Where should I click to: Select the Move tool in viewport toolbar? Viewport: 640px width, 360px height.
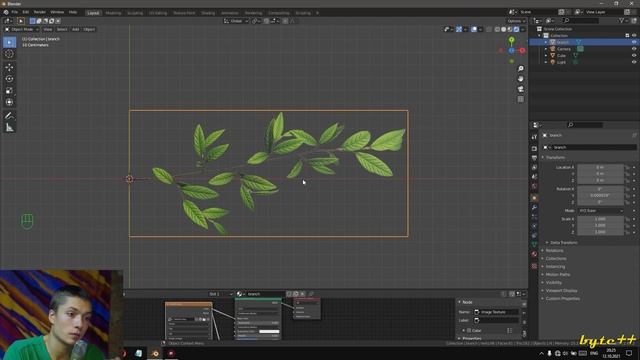9,67
